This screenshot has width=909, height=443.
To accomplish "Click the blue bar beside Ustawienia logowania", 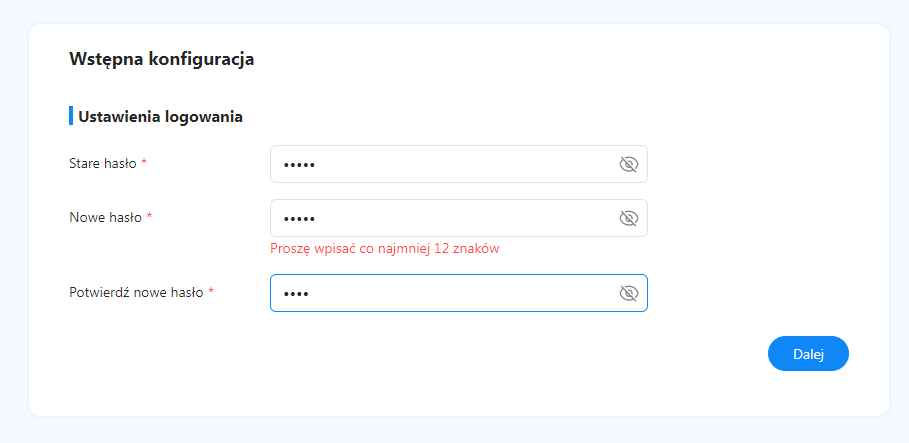I will coord(71,116).
